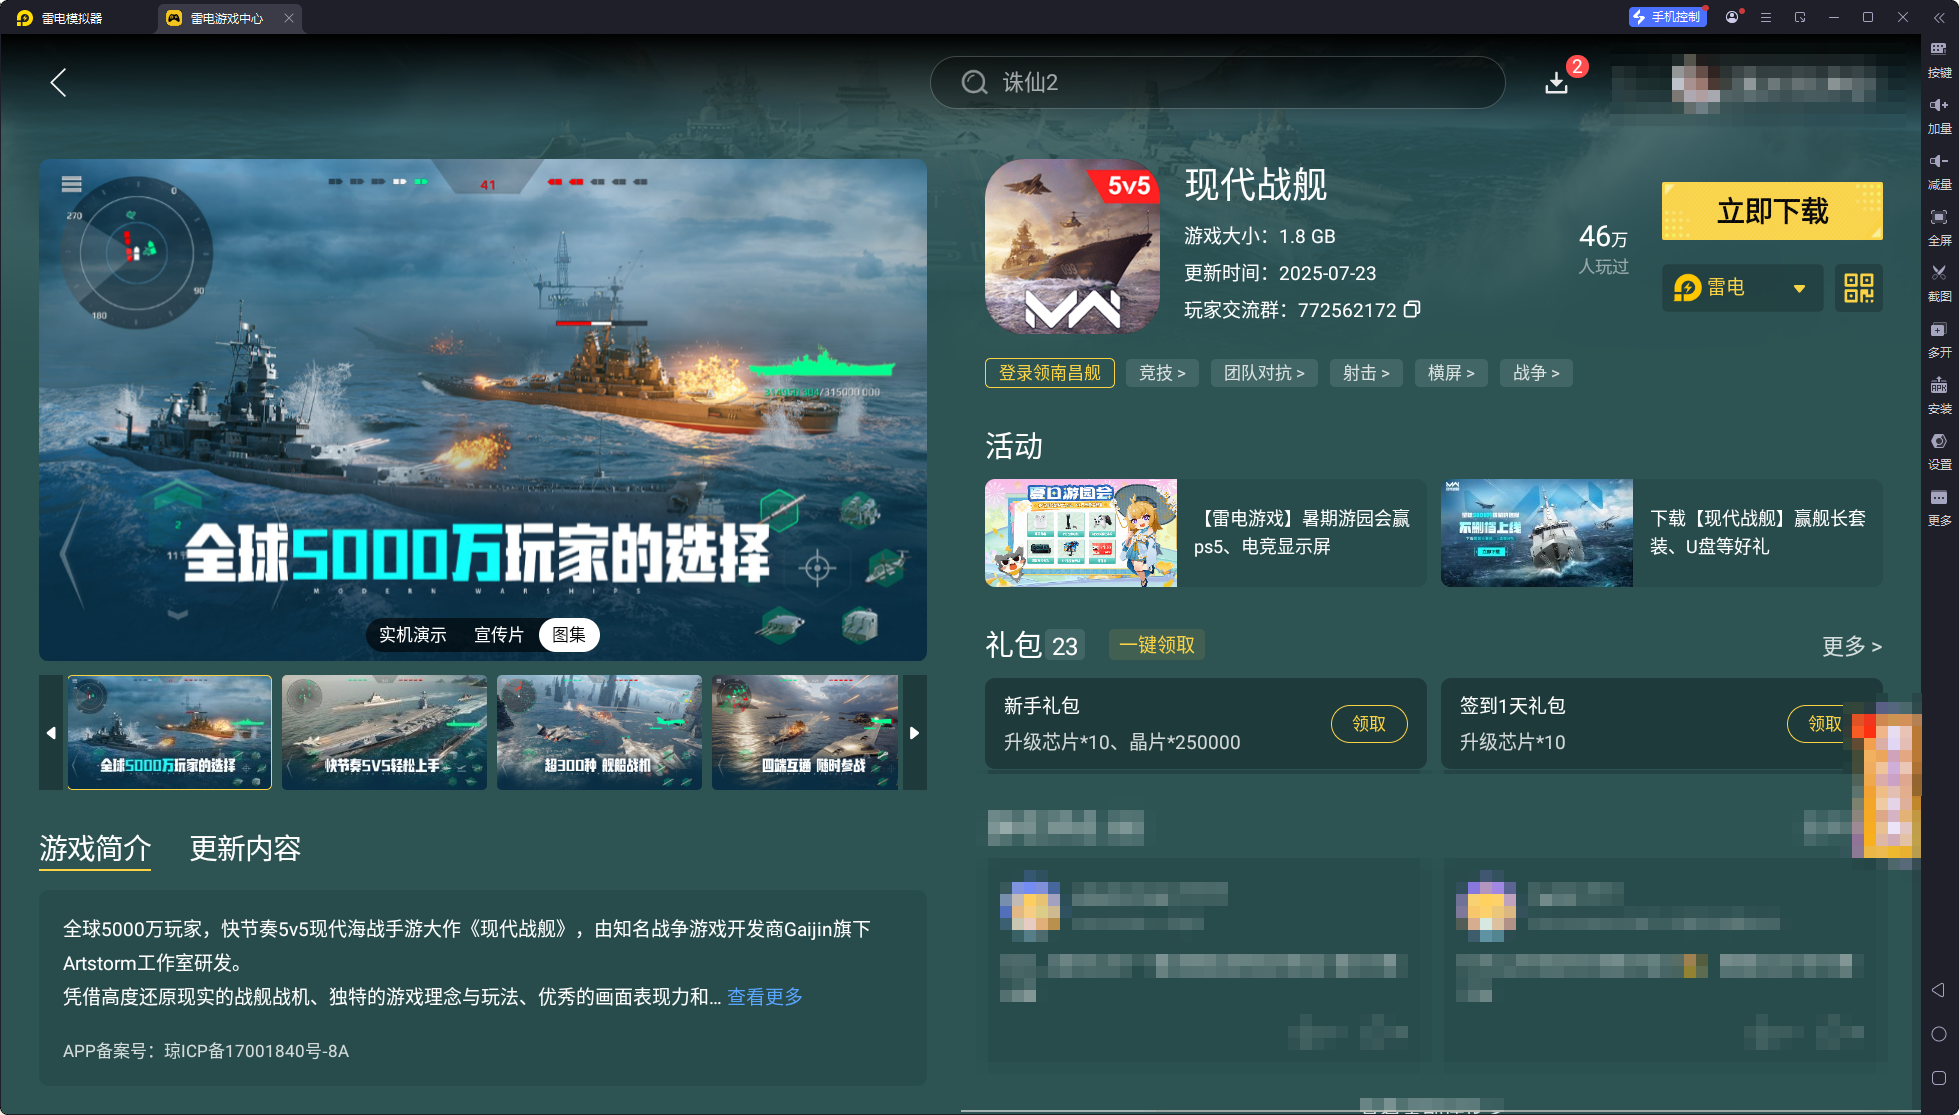The width and height of the screenshot is (1959, 1115).
Task: Click 一键领取 to claim all gifts
Action: [1156, 645]
